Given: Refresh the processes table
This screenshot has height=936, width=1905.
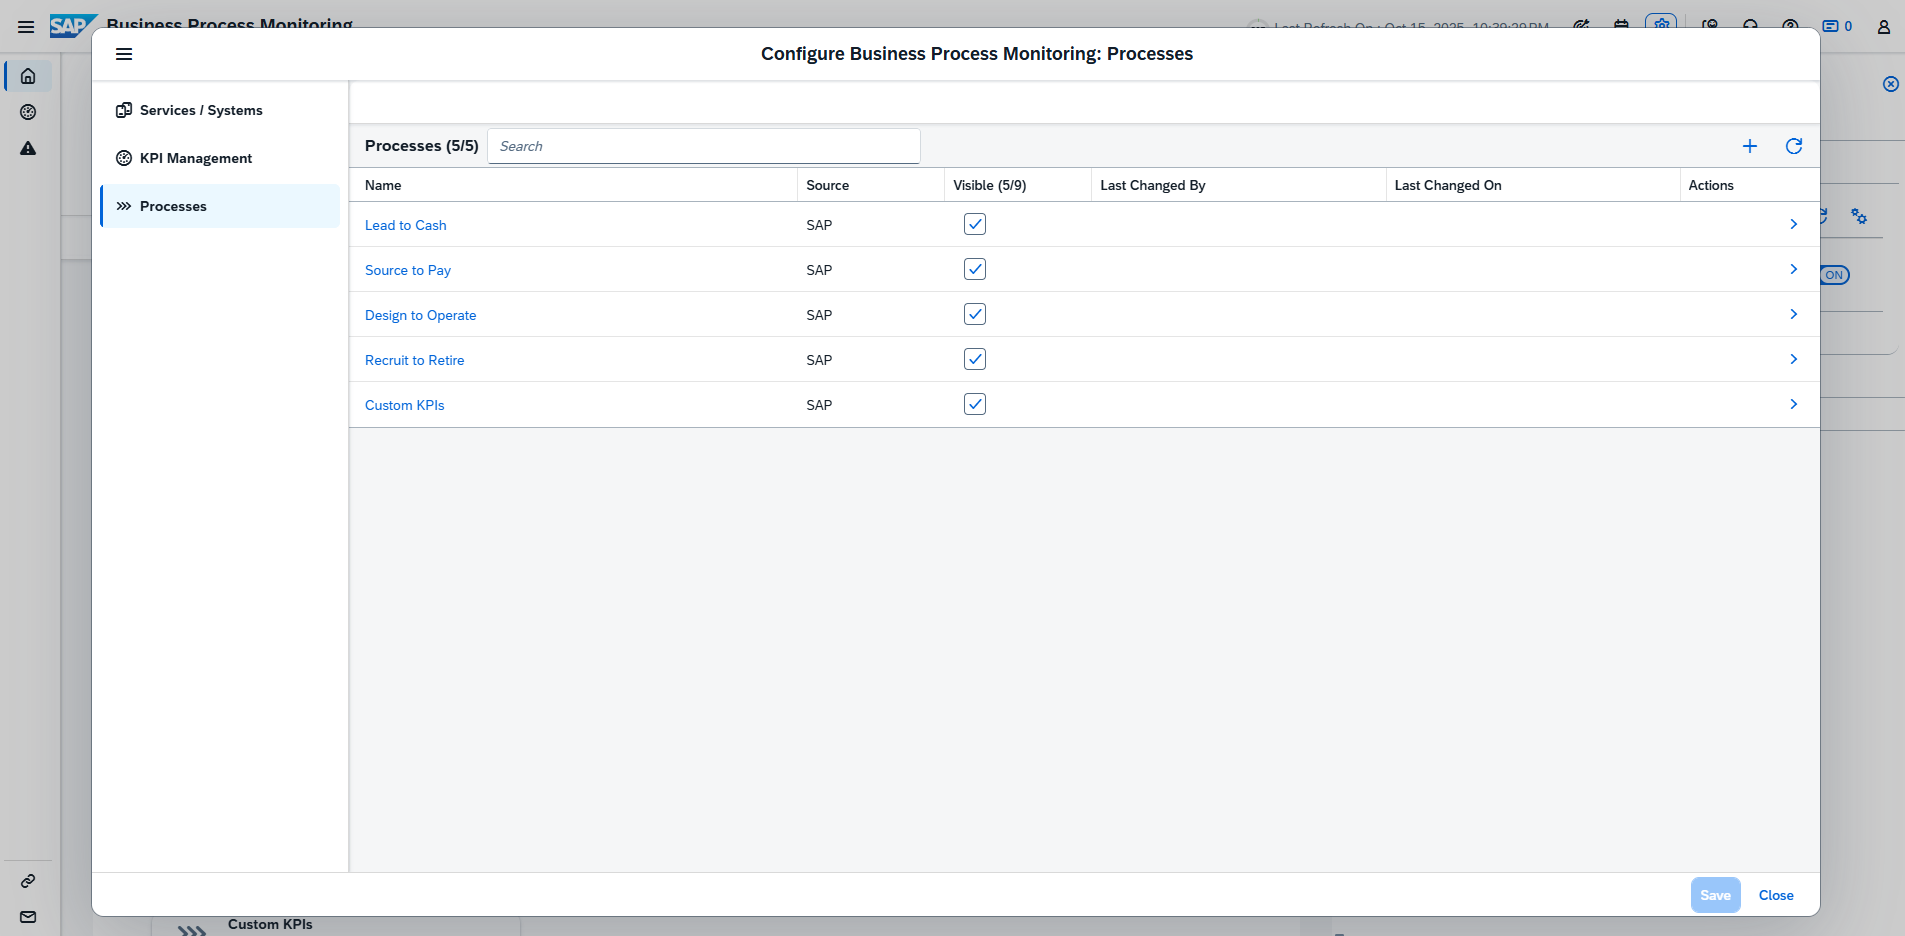Looking at the screenshot, I should pyautogui.click(x=1793, y=146).
